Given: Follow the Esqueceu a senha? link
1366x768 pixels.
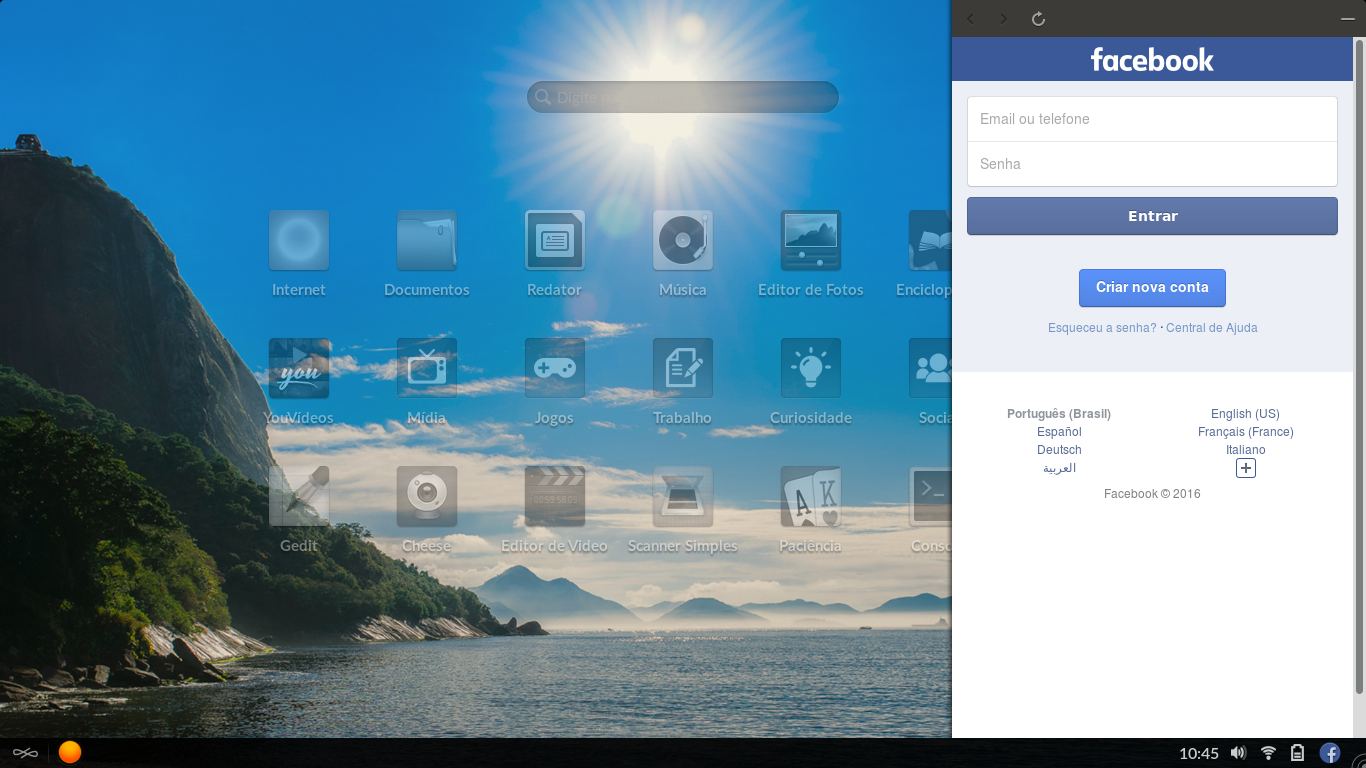Looking at the screenshot, I should [1102, 328].
